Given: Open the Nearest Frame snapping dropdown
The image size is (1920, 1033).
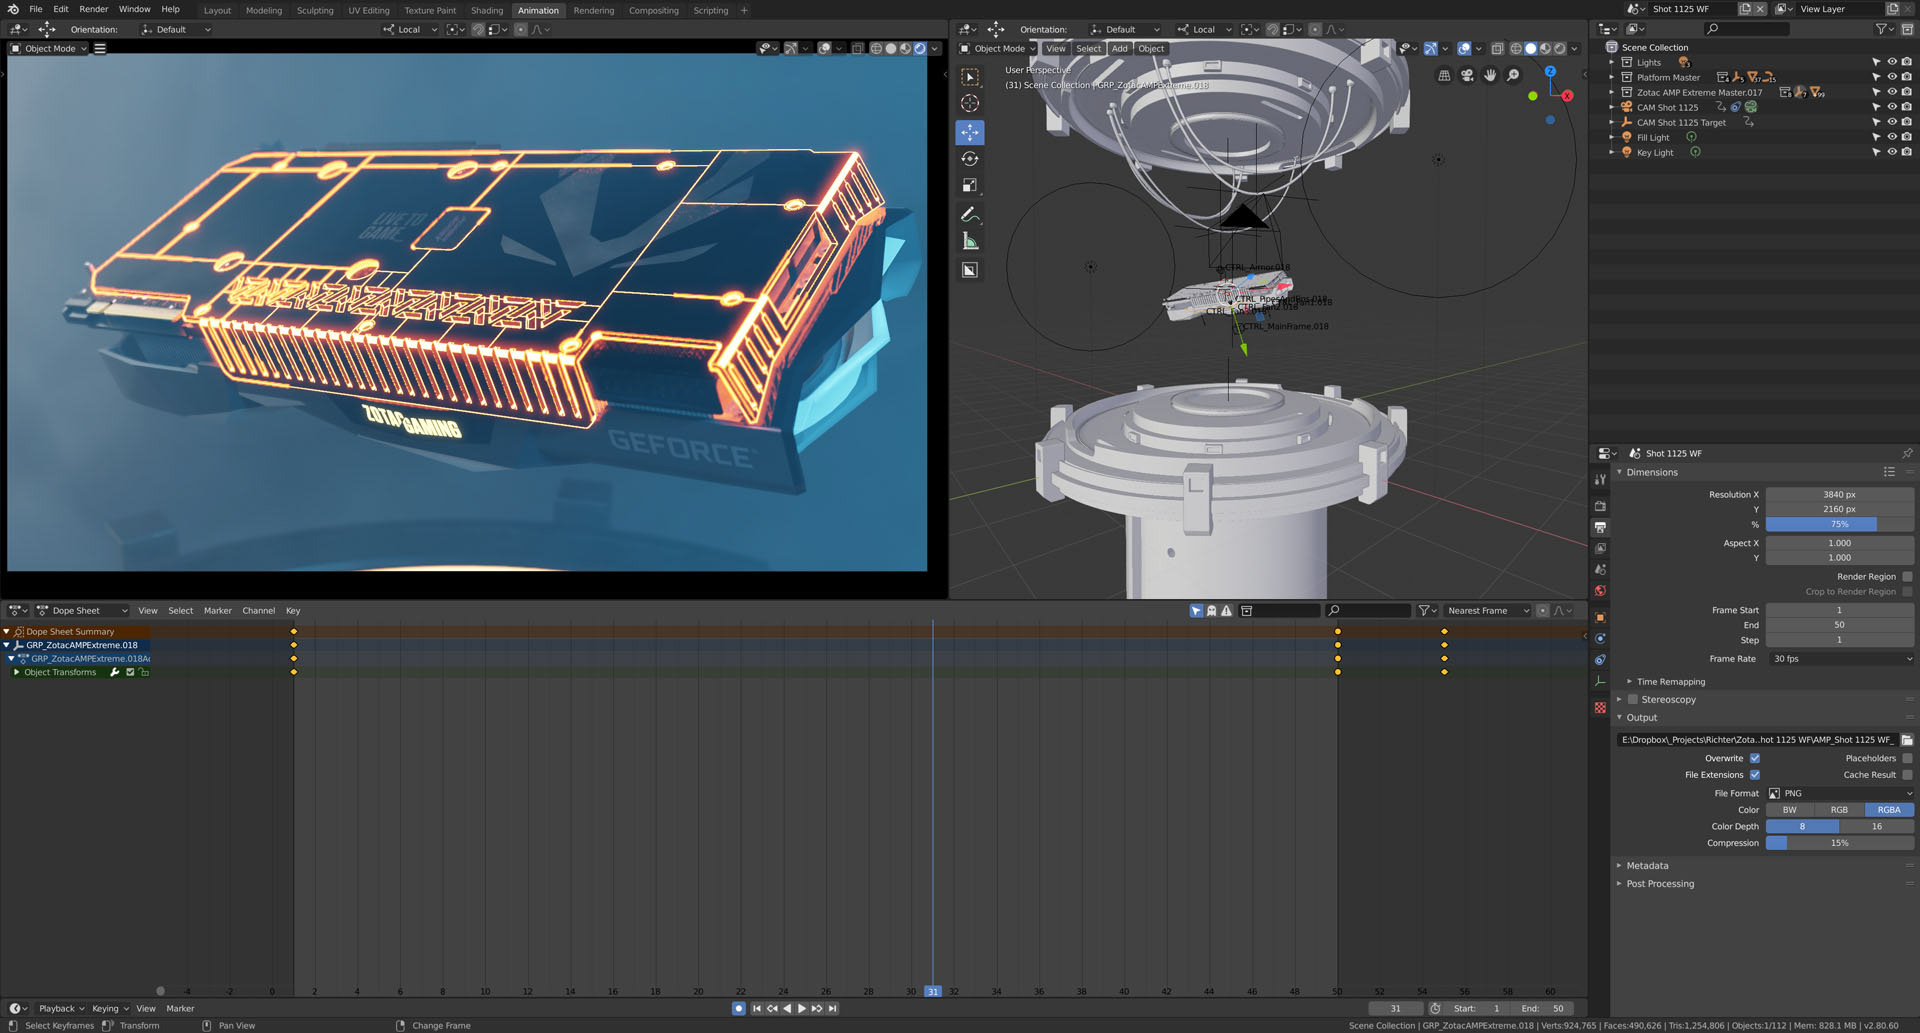Looking at the screenshot, I should 1488,611.
